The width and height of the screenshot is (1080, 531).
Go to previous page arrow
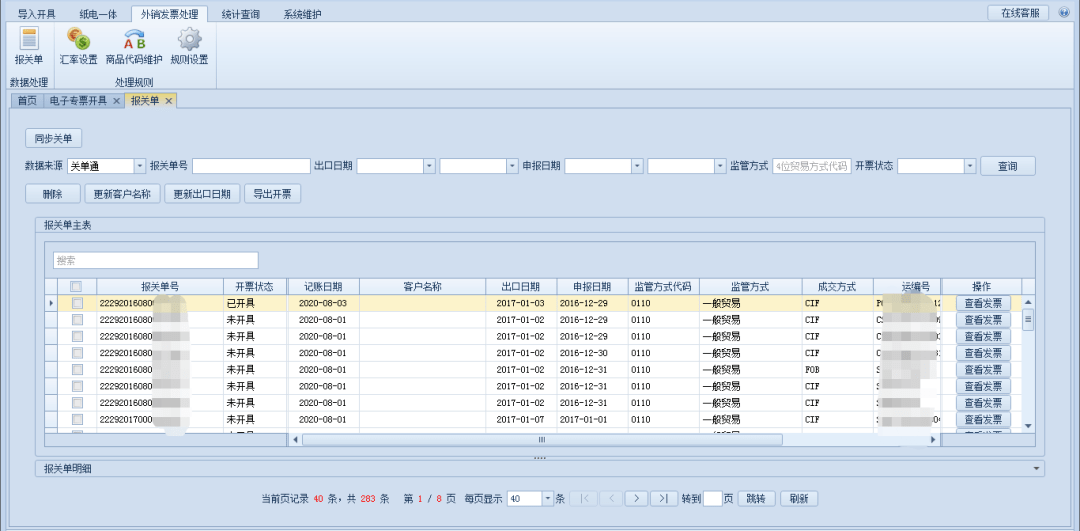[x=611, y=499]
